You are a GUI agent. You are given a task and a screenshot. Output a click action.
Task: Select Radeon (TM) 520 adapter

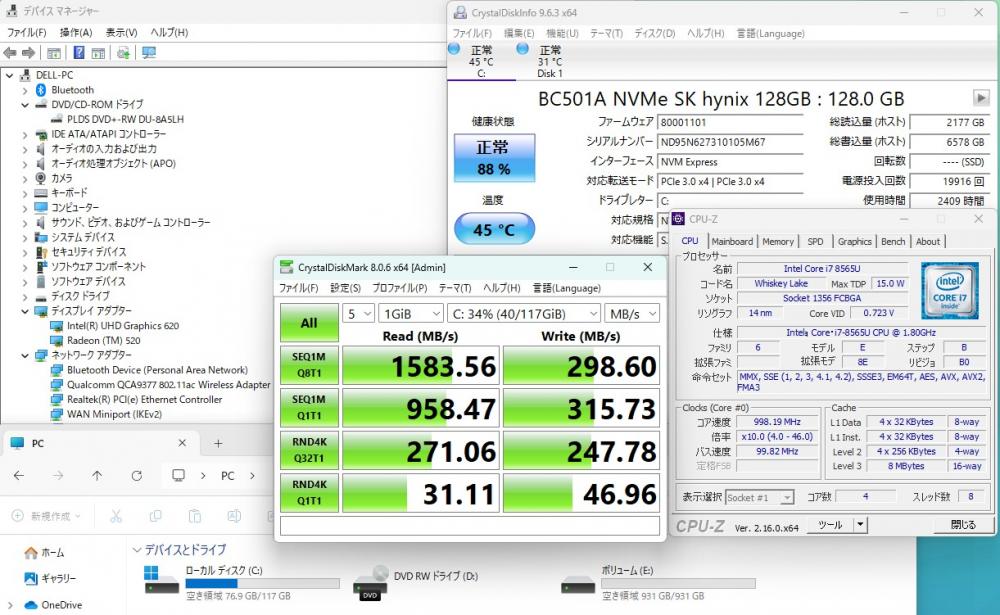(103, 340)
